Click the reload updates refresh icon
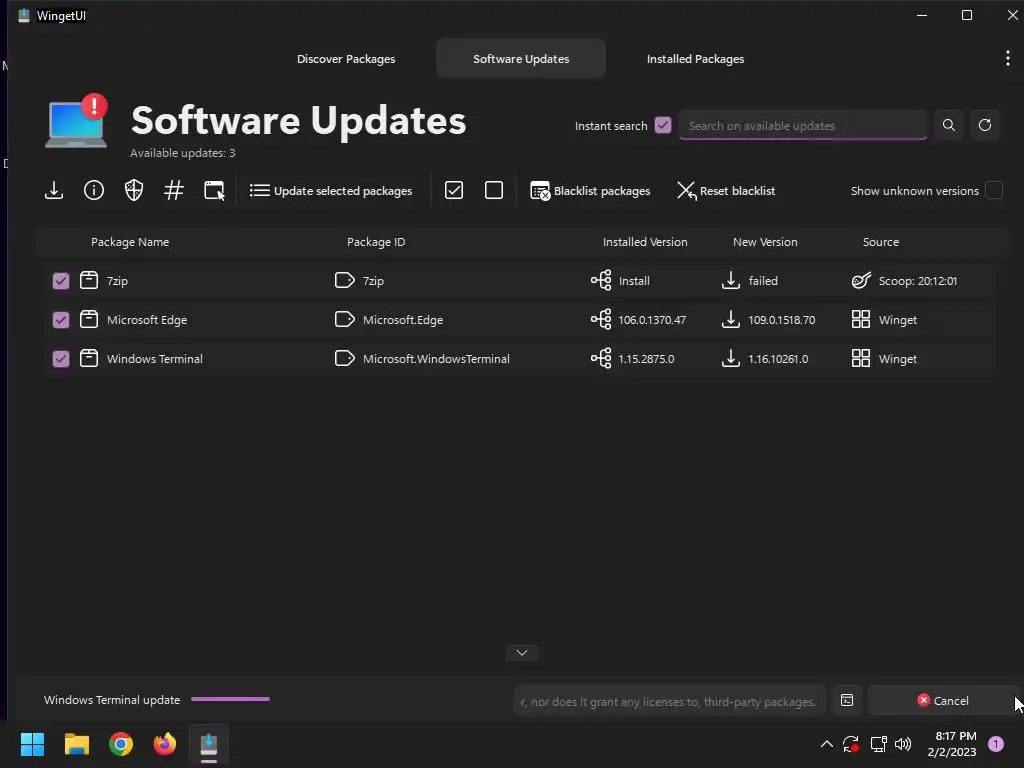 (x=985, y=125)
